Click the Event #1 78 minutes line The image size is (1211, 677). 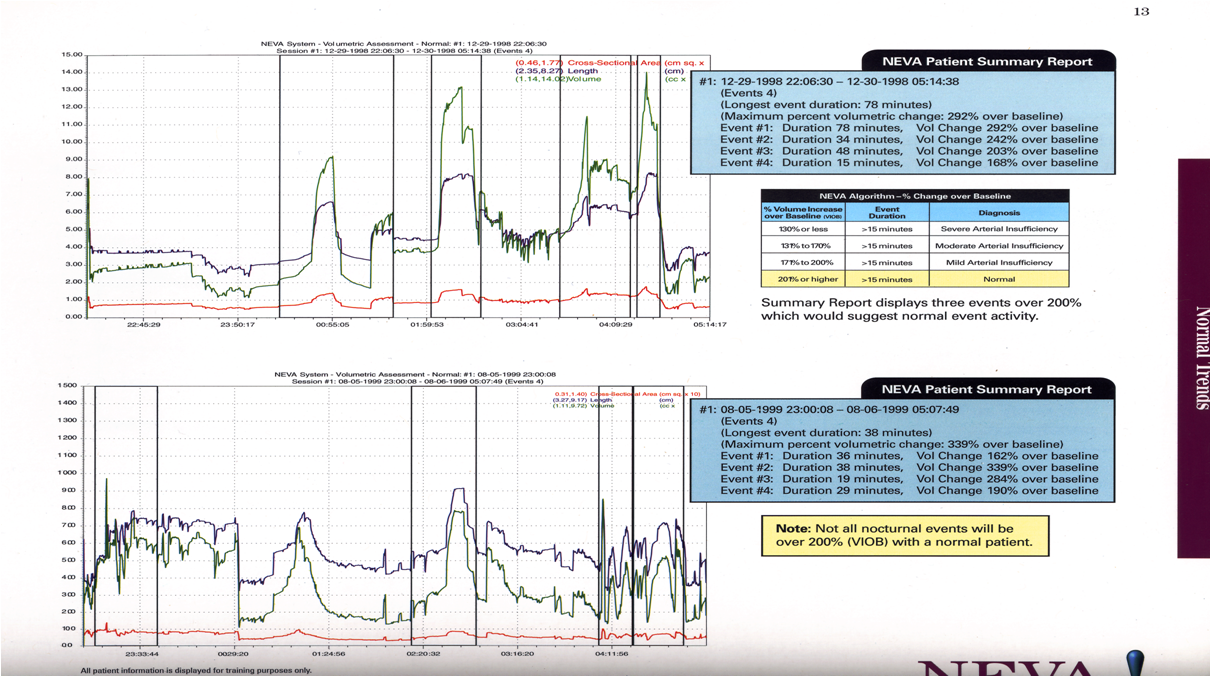pos(908,128)
